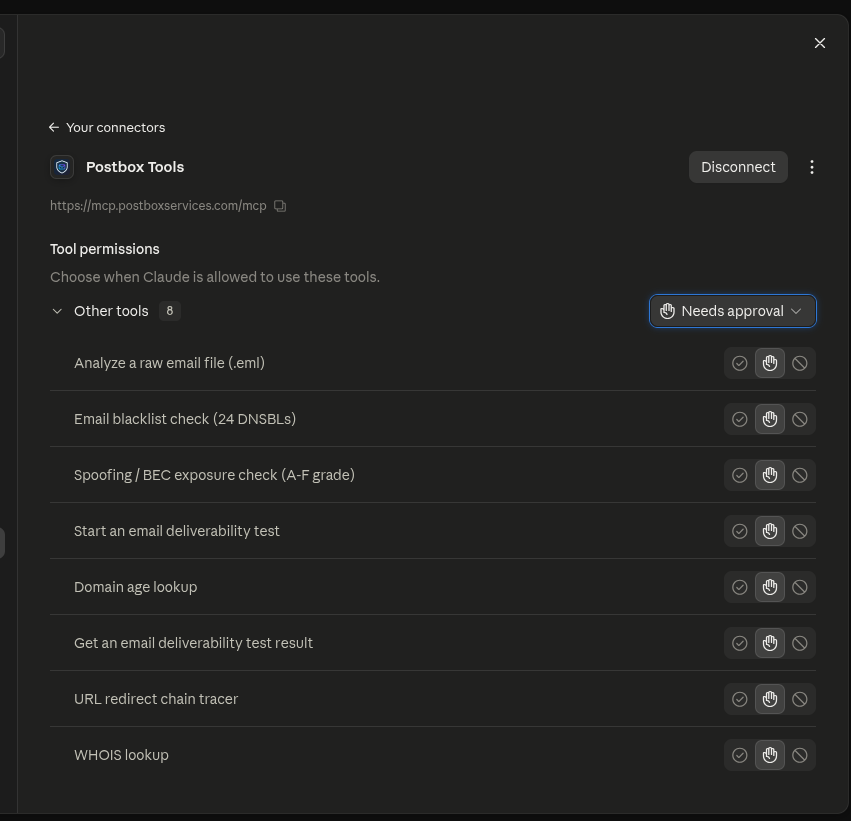Click the 'Analyze a raw email file (.eml)' label

coord(169,363)
